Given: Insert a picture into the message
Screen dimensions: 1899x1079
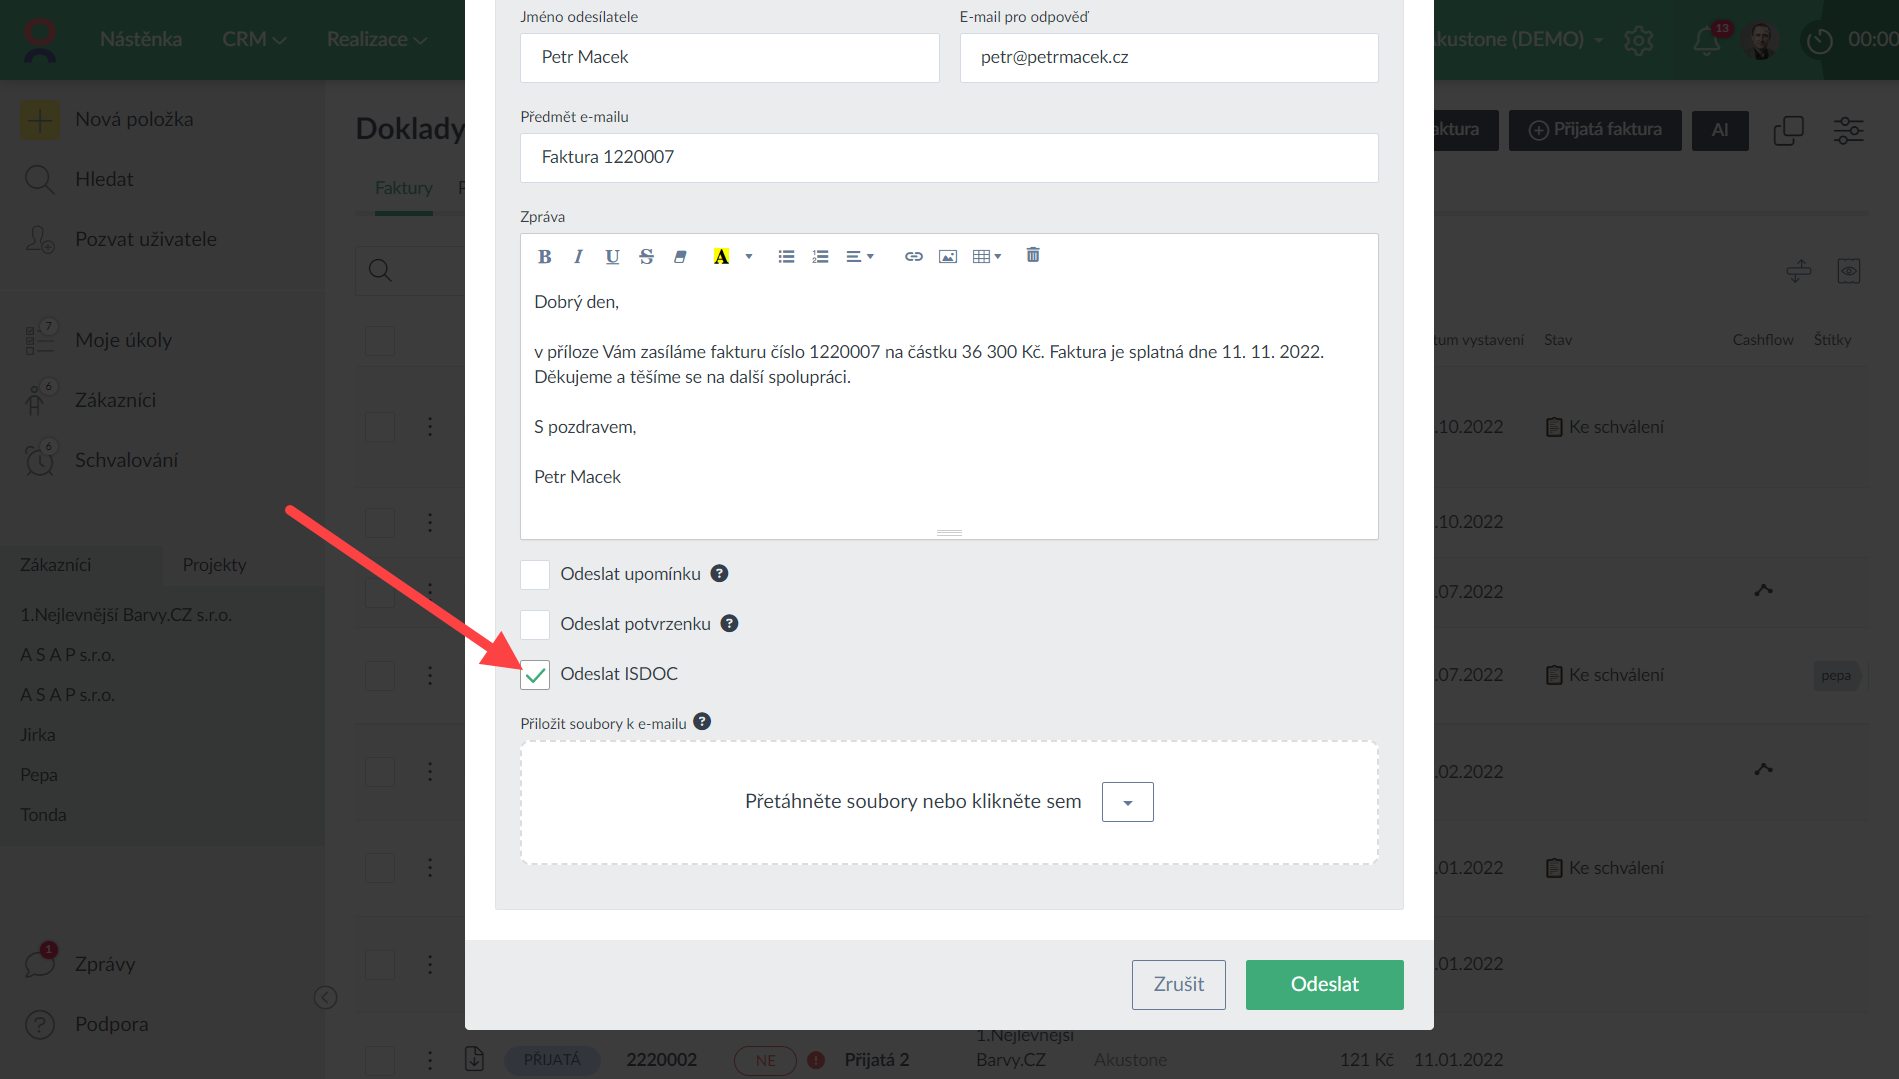Looking at the screenshot, I should [x=947, y=257].
